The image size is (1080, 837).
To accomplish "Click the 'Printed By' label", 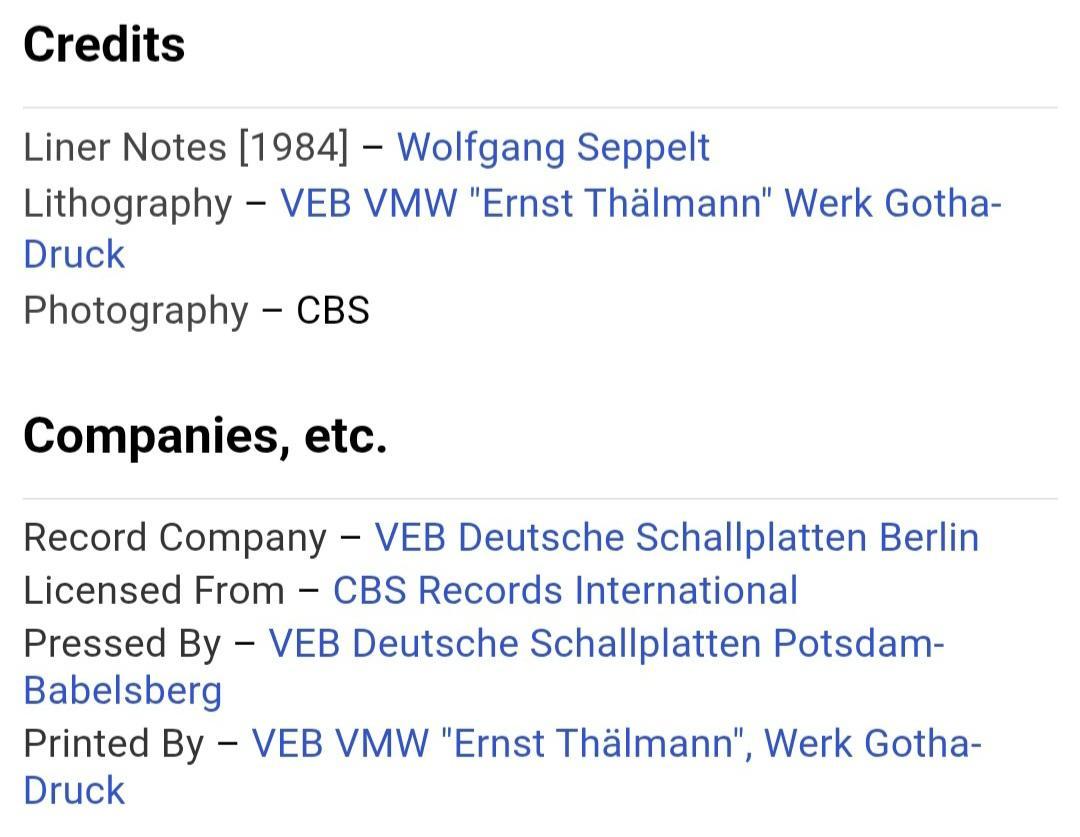I will pyautogui.click(x=113, y=744).
